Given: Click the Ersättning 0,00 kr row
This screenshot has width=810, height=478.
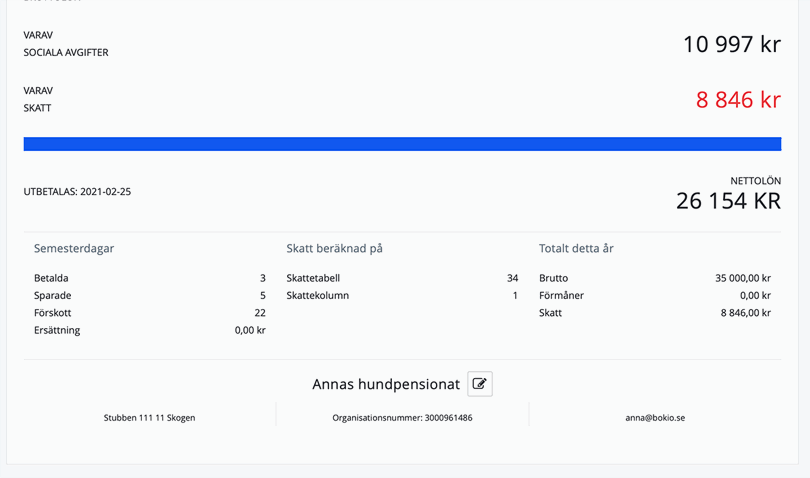Looking at the screenshot, I should pyautogui.click(x=150, y=330).
